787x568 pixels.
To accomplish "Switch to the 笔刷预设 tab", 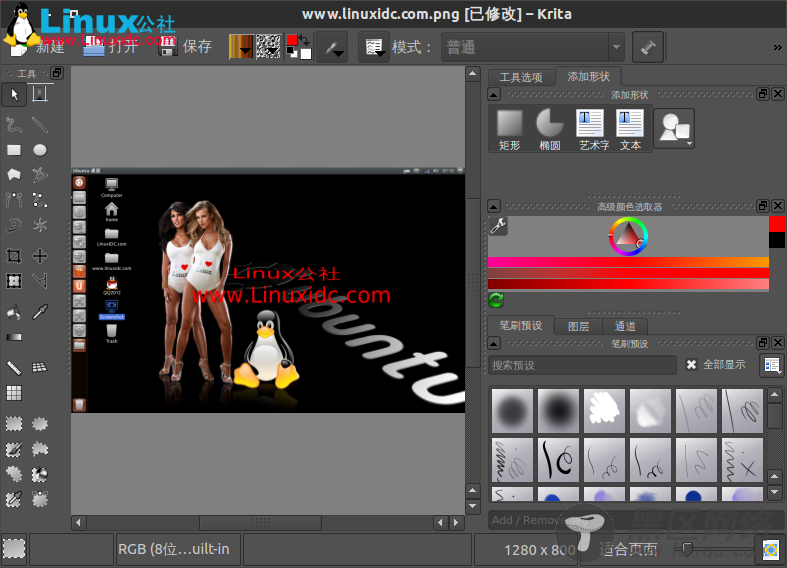I will point(521,326).
